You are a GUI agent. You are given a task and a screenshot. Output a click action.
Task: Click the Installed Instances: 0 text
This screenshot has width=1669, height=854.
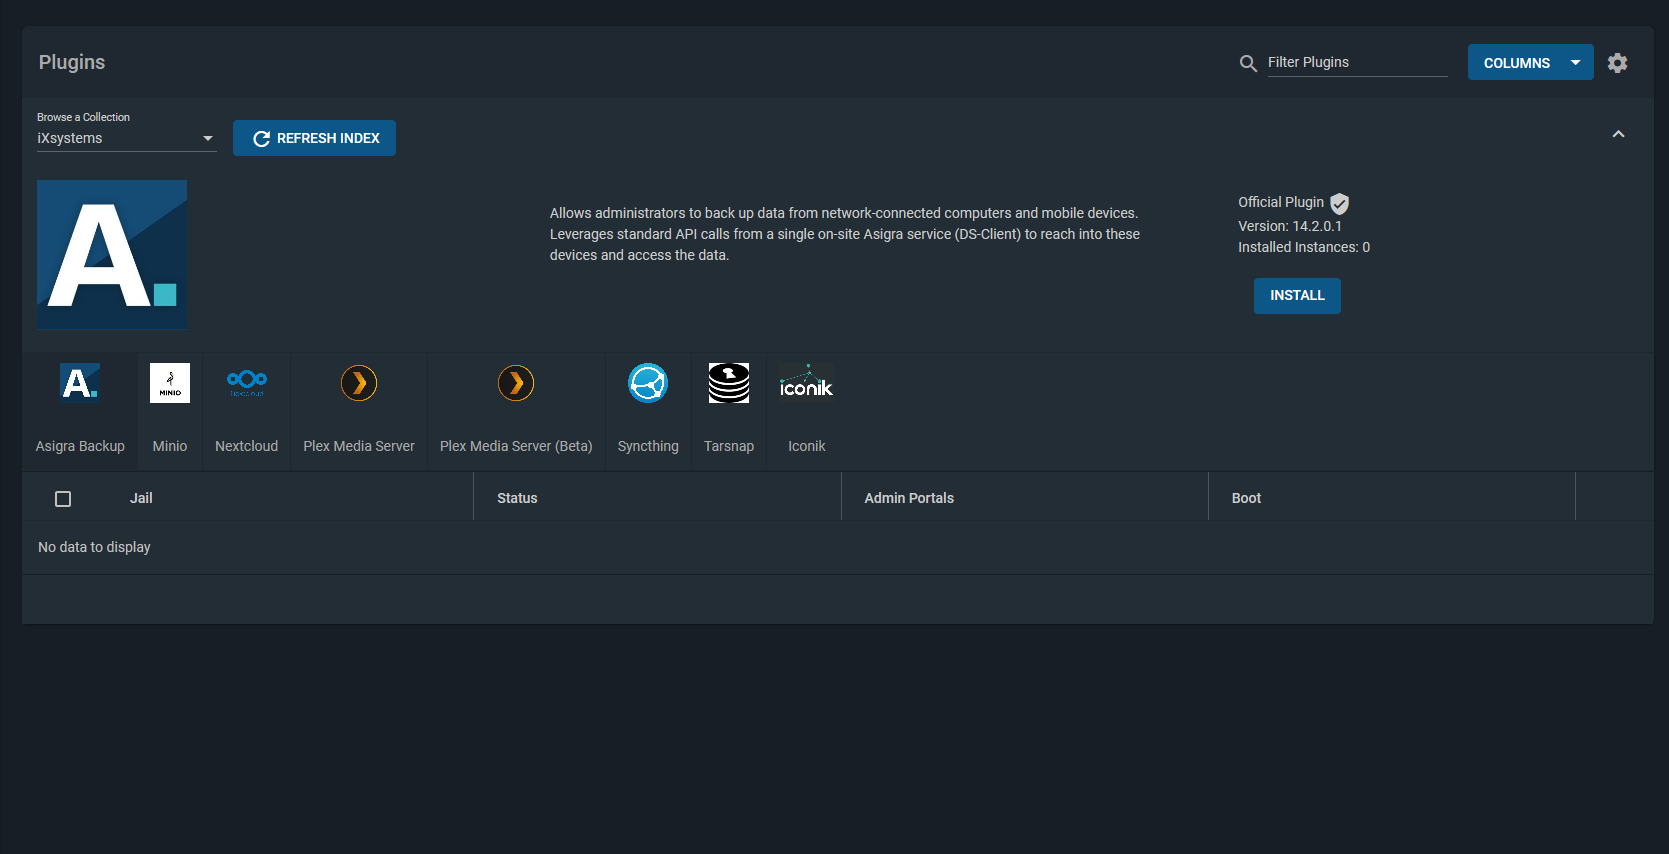(1304, 247)
